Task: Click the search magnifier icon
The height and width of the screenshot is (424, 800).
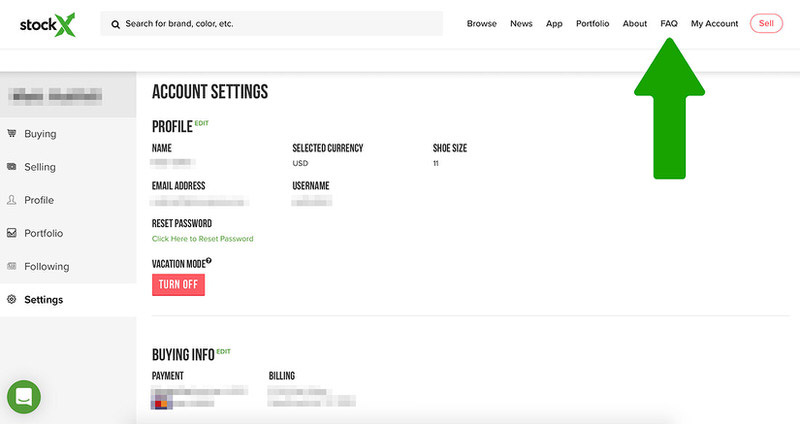Action: point(116,24)
